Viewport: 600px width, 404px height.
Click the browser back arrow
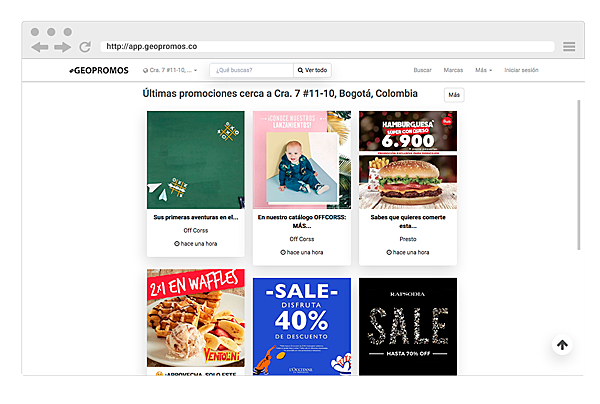coord(40,47)
